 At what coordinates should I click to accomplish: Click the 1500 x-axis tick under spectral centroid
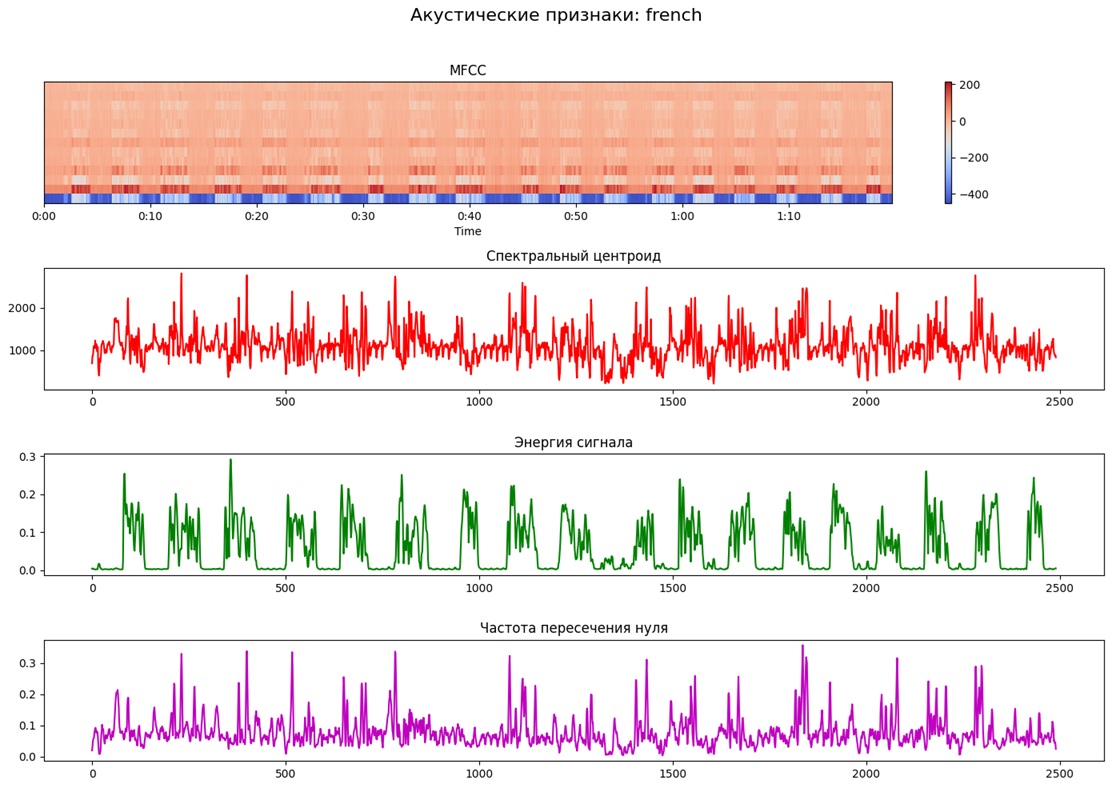(672, 401)
